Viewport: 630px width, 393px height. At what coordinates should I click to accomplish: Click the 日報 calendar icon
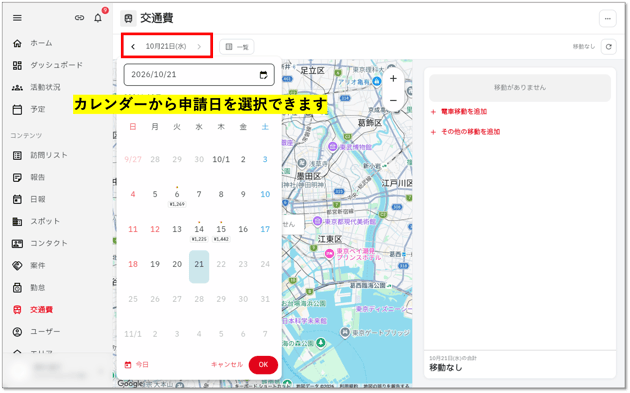click(x=17, y=199)
